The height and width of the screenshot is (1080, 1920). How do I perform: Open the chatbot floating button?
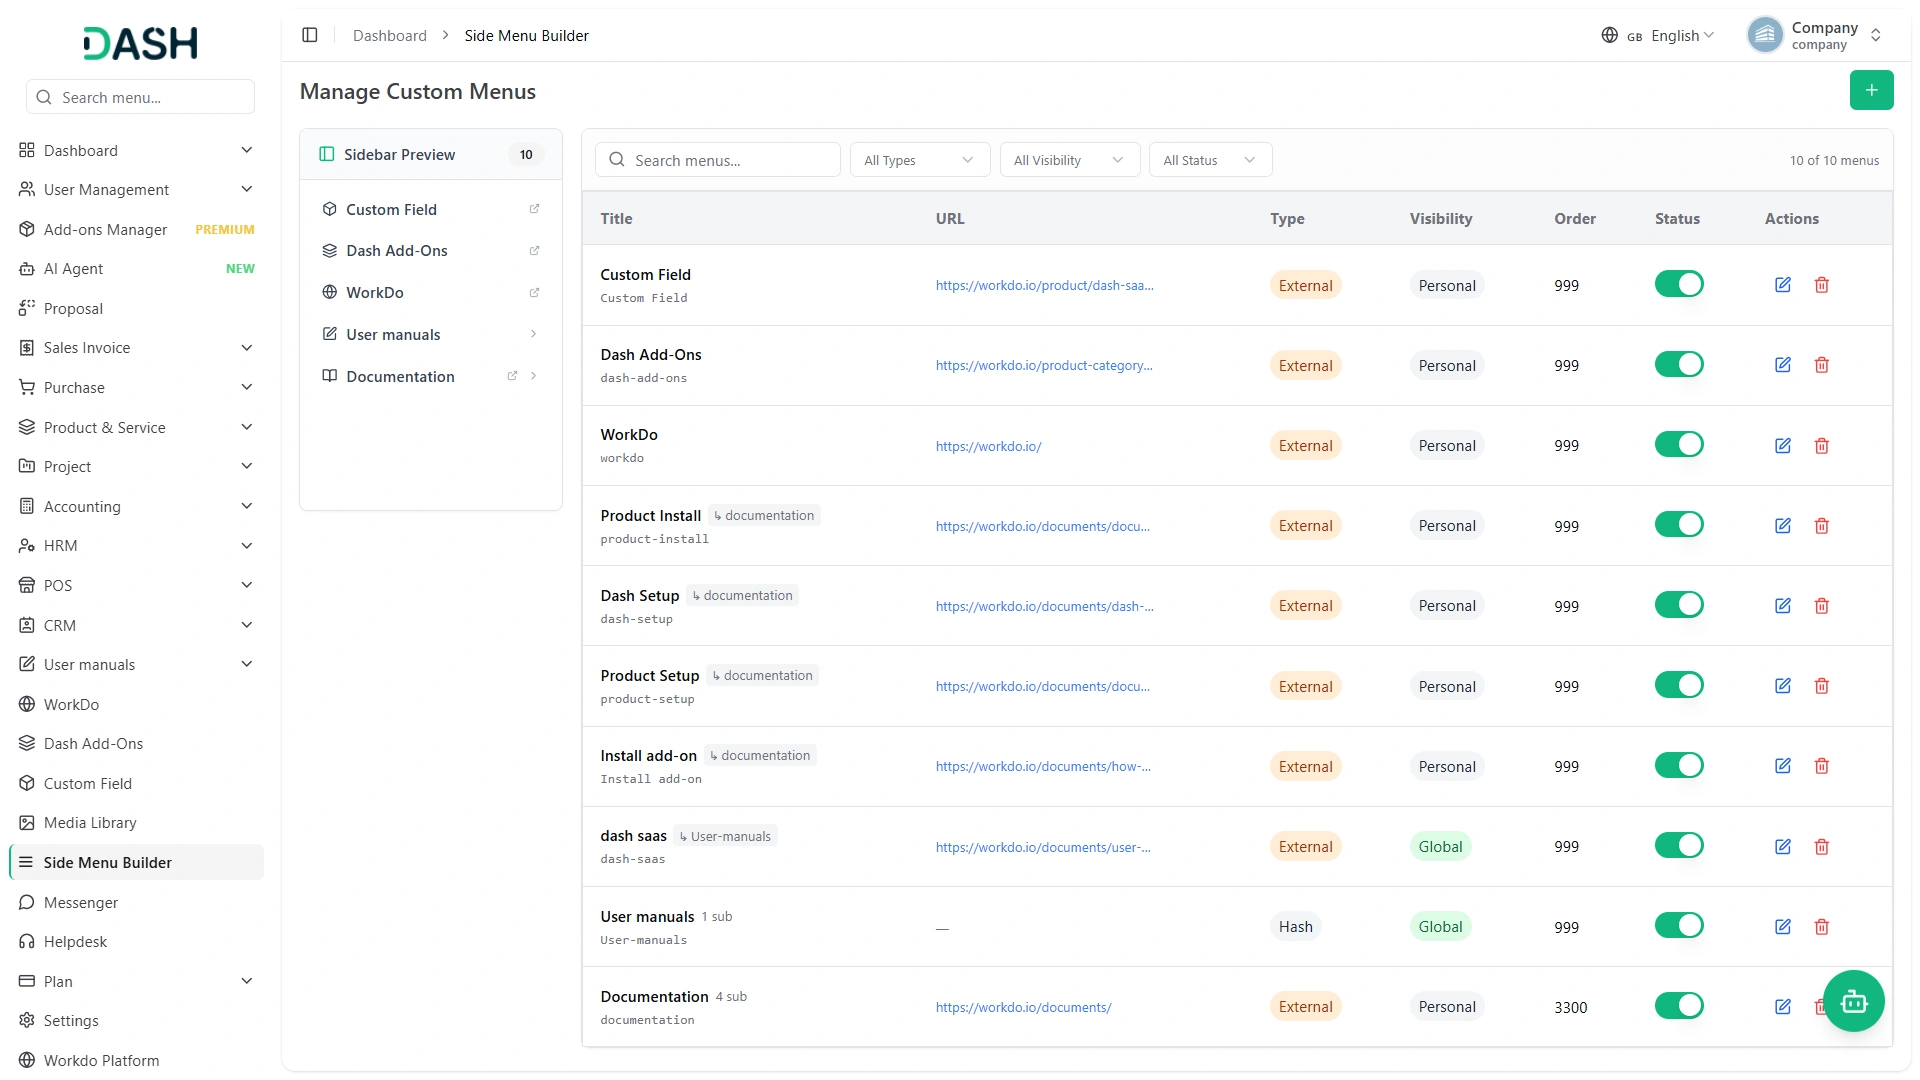[1854, 1001]
